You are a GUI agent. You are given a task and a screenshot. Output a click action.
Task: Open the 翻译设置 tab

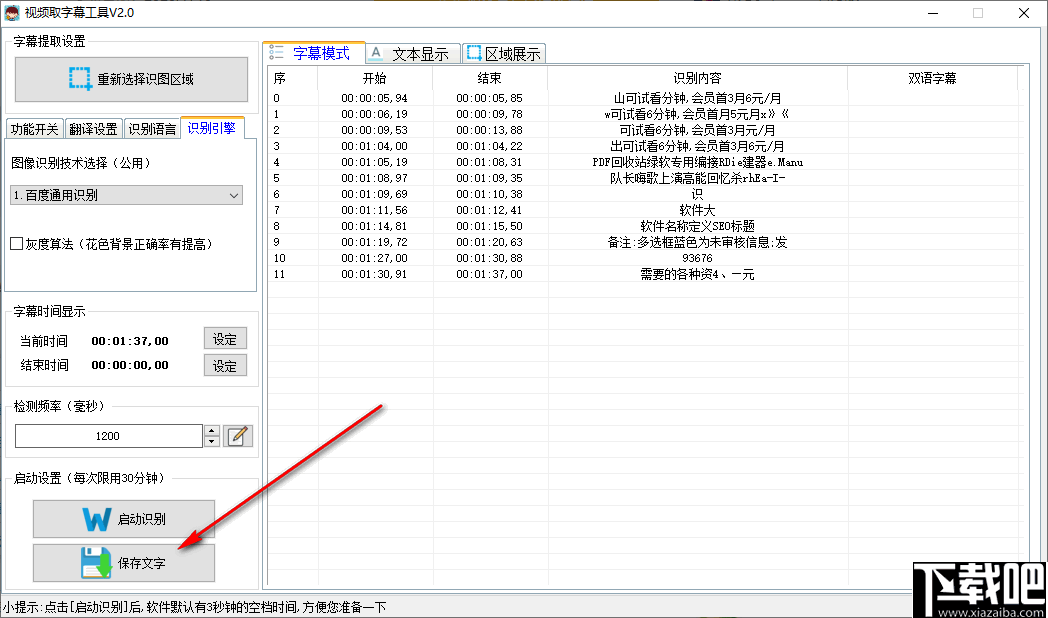pyautogui.click(x=93, y=128)
